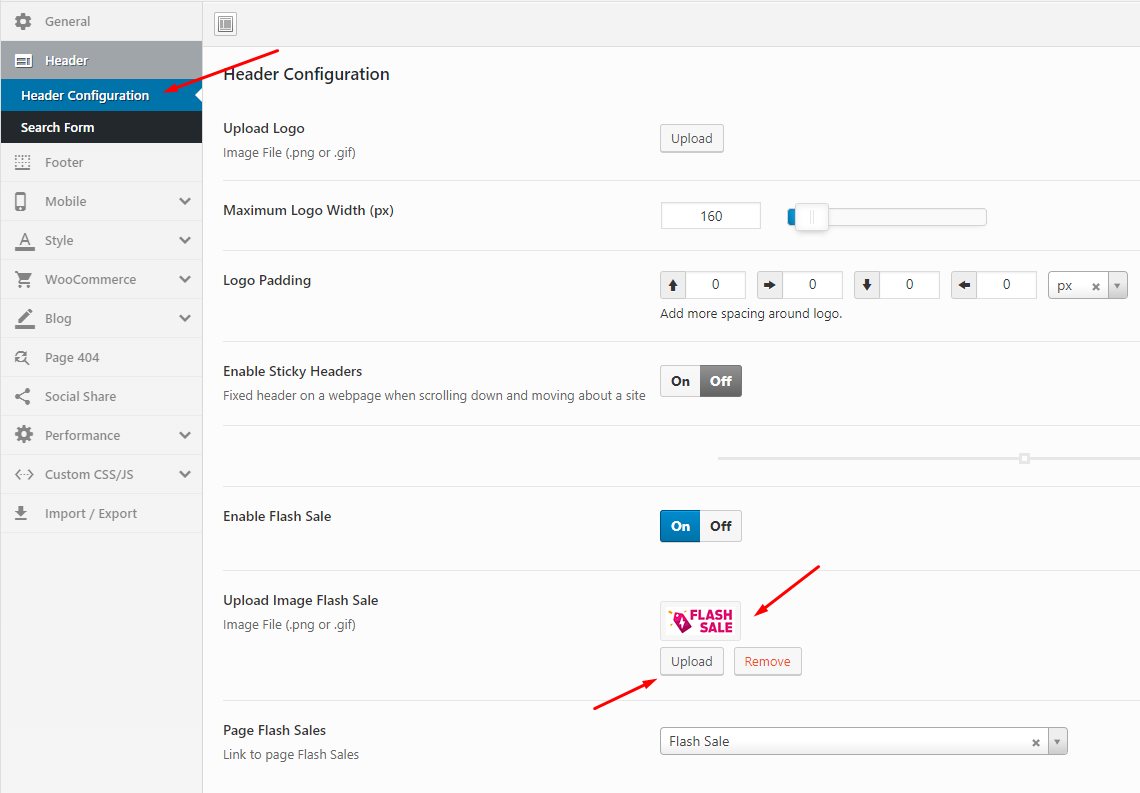Clear the Flash Sale page selection
The height and width of the screenshot is (793, 1140).
[1035, 742]
